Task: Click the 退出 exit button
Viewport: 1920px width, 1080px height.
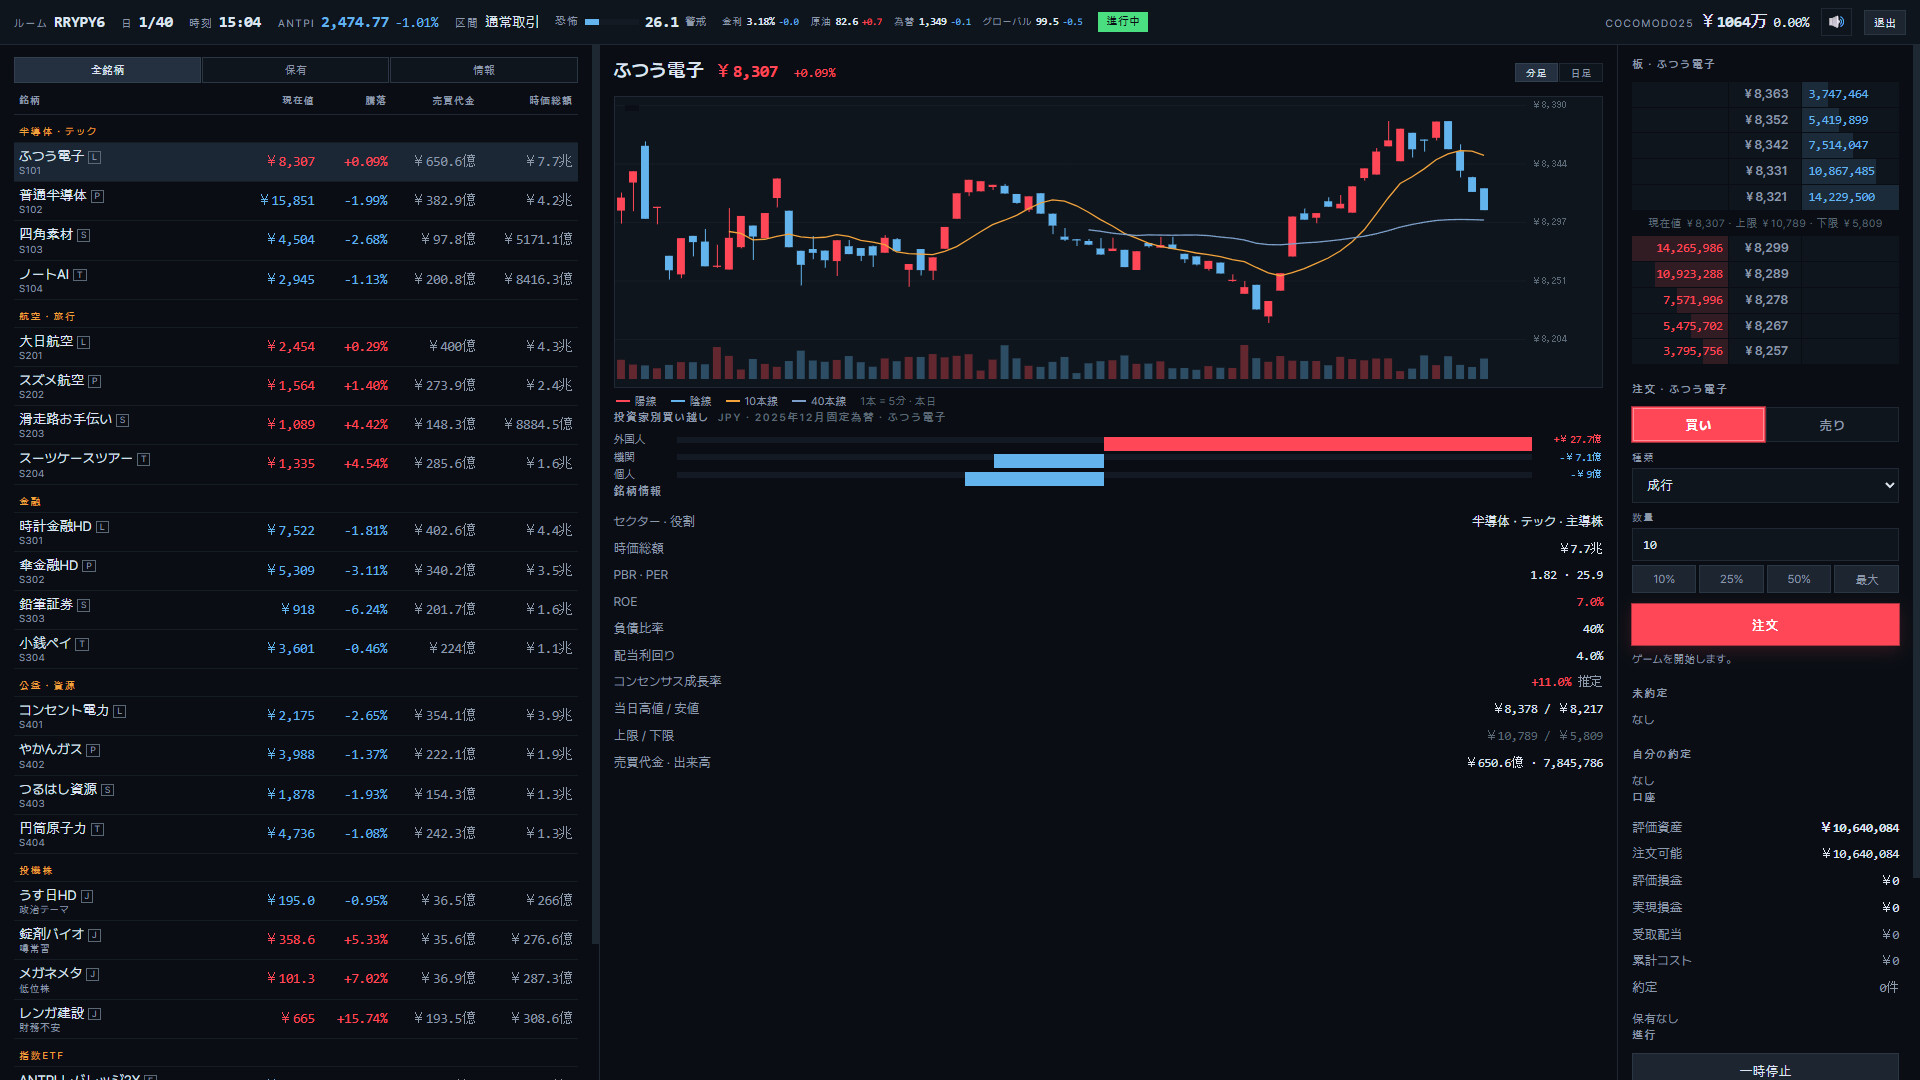Action: [1884, 22]
